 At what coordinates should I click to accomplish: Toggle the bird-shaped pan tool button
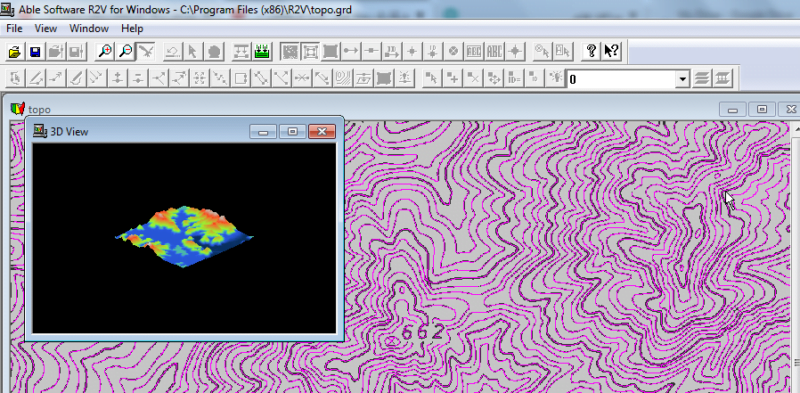146,51
